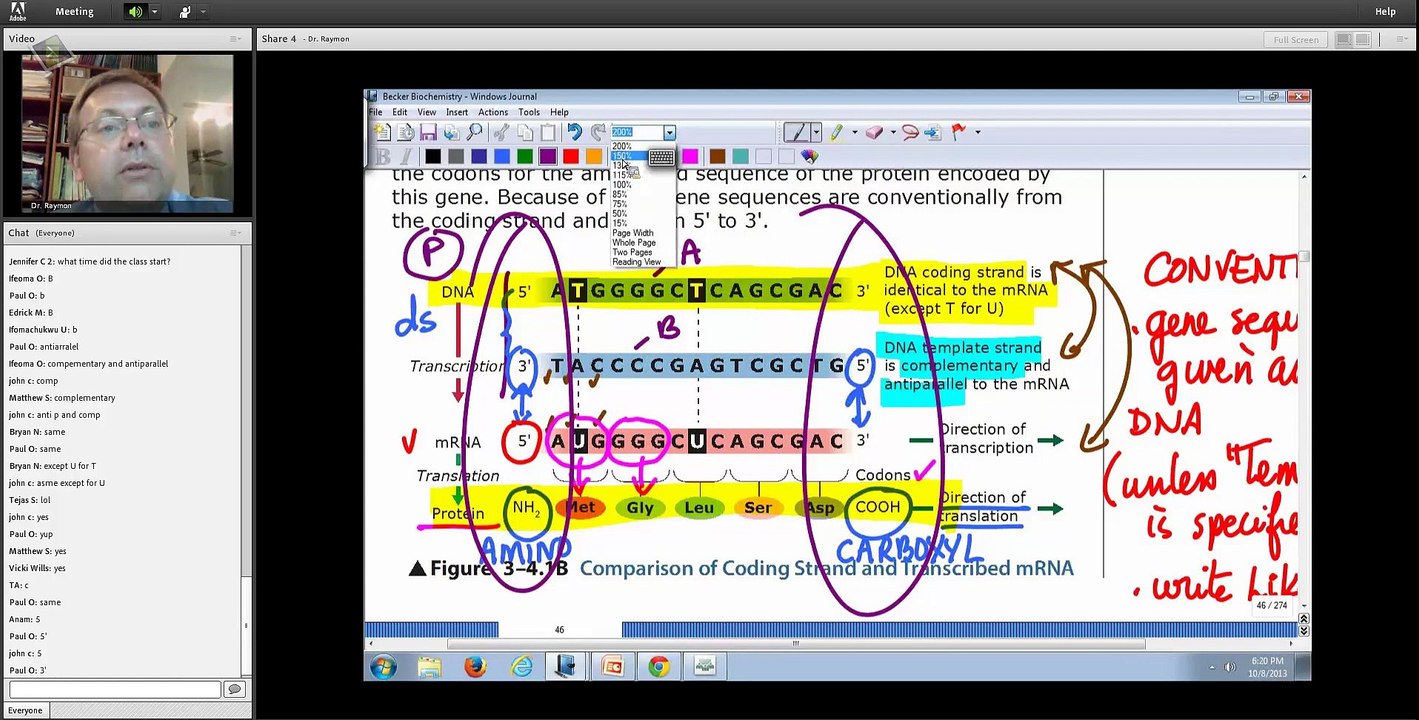The height and width of the screenshot is (720, 1419).
Task: Click the Chrome icon in the taskbar
Action: point(658,666)
